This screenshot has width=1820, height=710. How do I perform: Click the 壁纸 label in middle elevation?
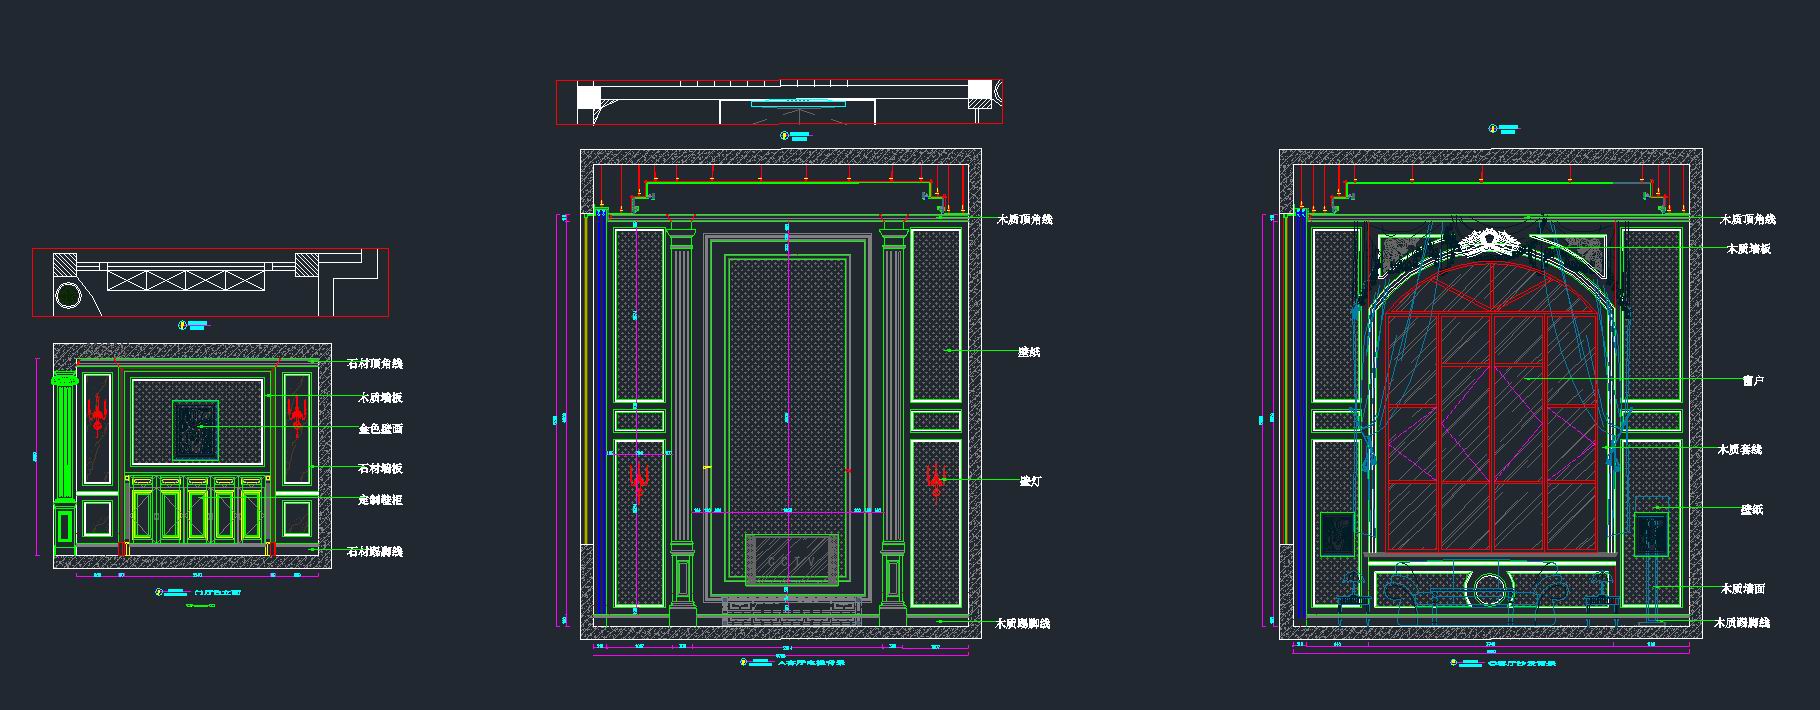(1029, 352)
